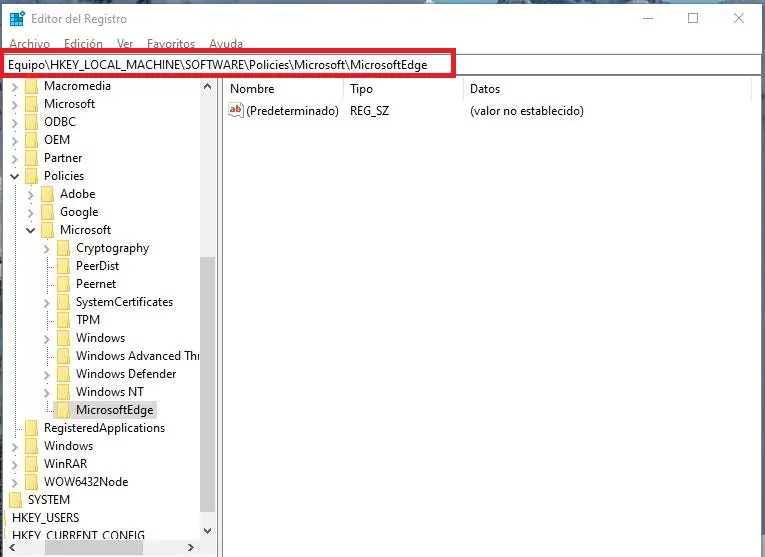The width and height of the screenshot is (765, 557).
Task: Click tree scrollbar up arrow
Action: pyautogui.click(x=207, y=87)
